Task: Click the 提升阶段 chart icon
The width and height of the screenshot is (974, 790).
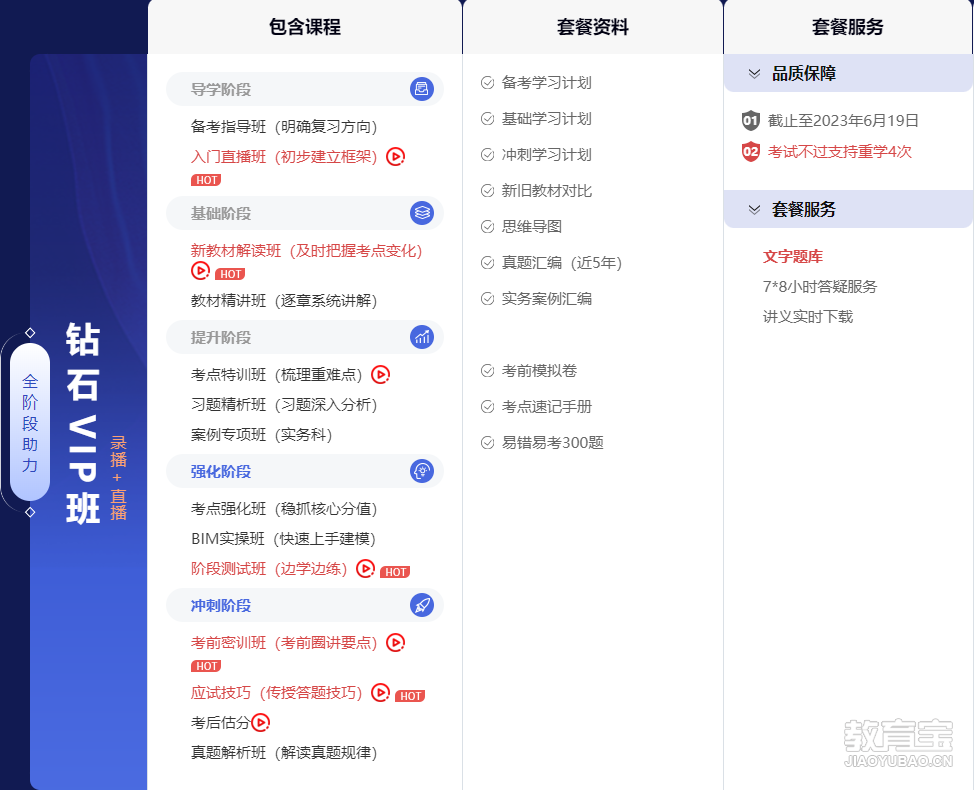Action: pyautogui.click(x=422, y=337)
